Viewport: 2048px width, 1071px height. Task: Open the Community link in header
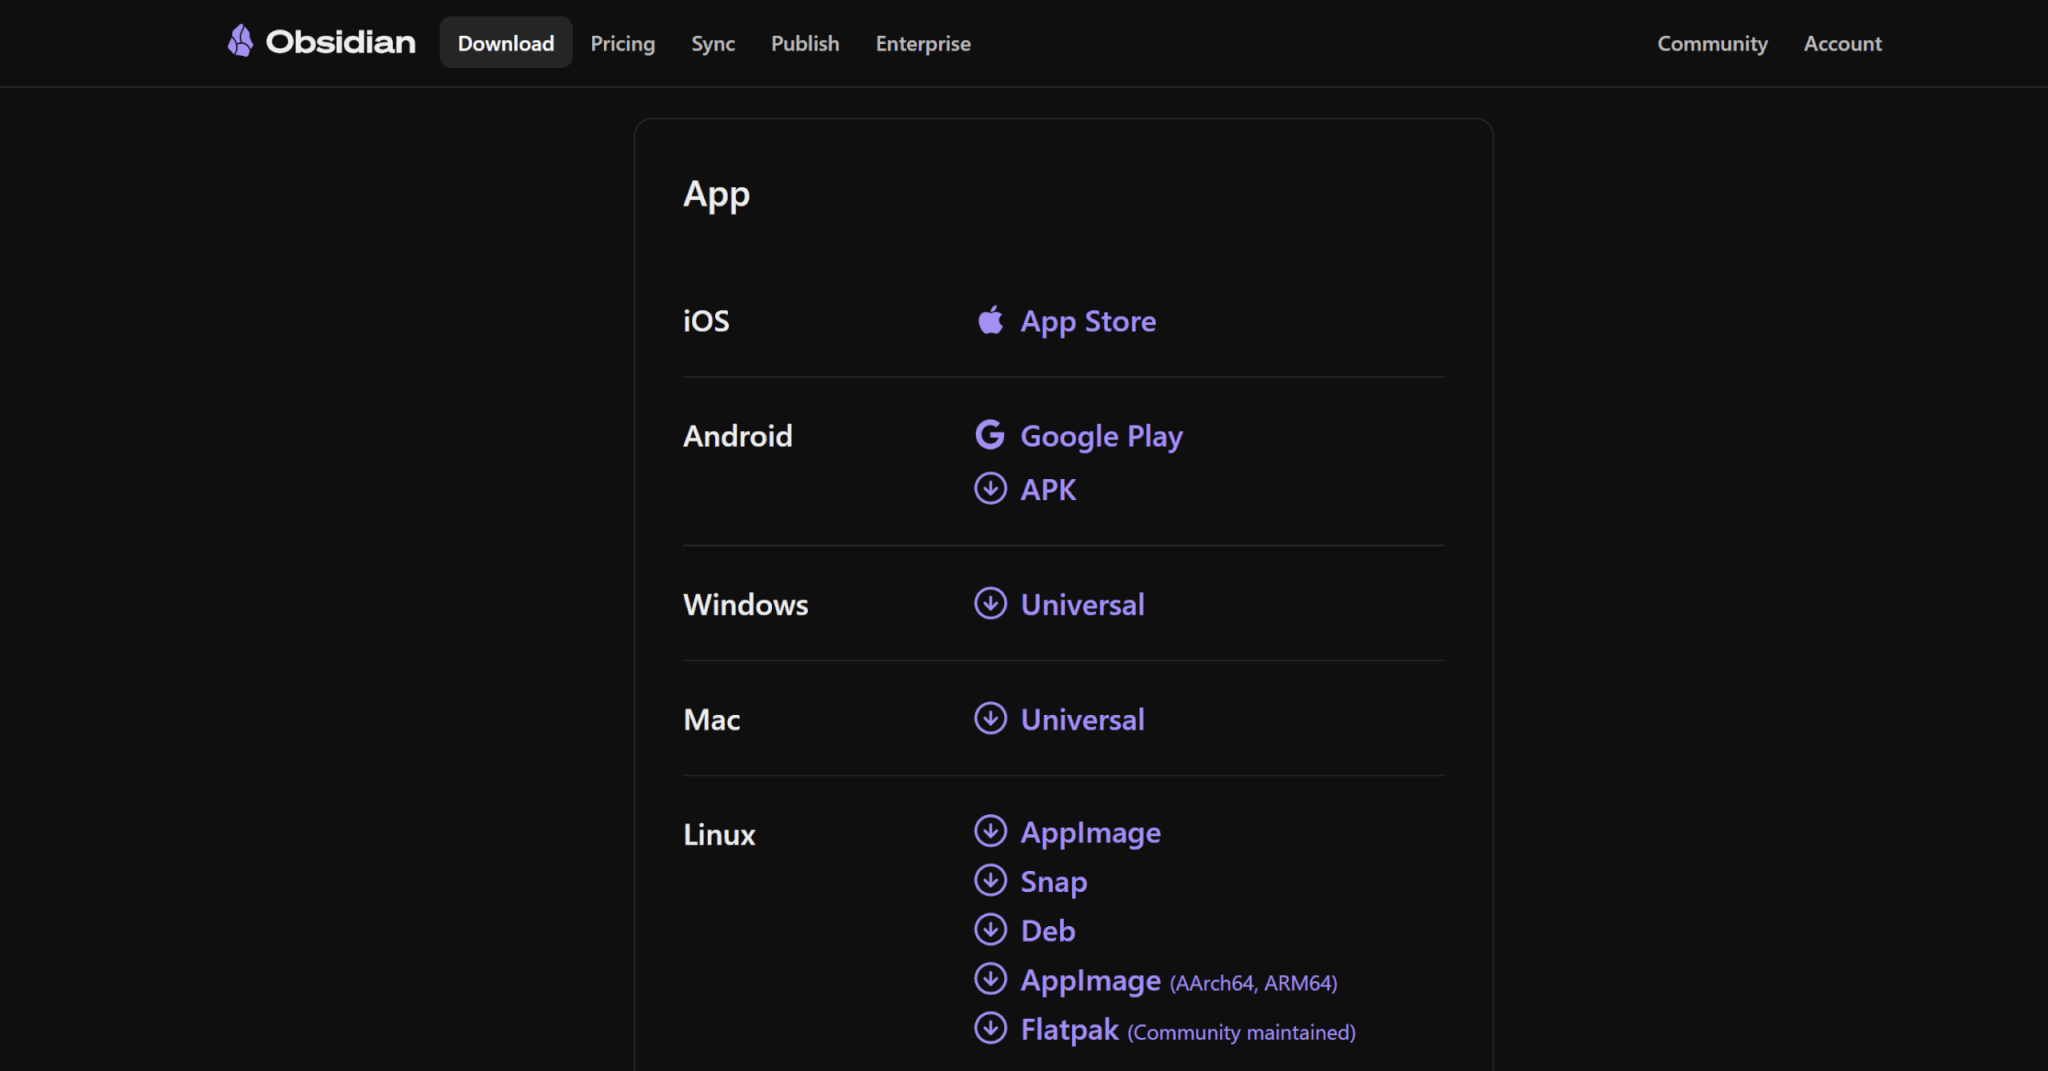click(x=1712, y=43)
